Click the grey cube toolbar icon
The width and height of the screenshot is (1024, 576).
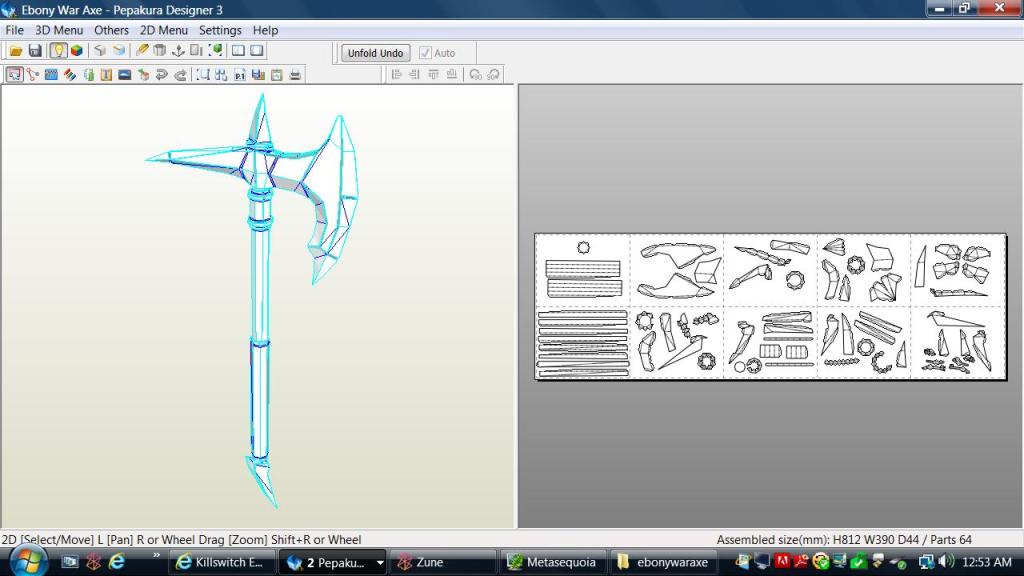click(x=100, y=51)
